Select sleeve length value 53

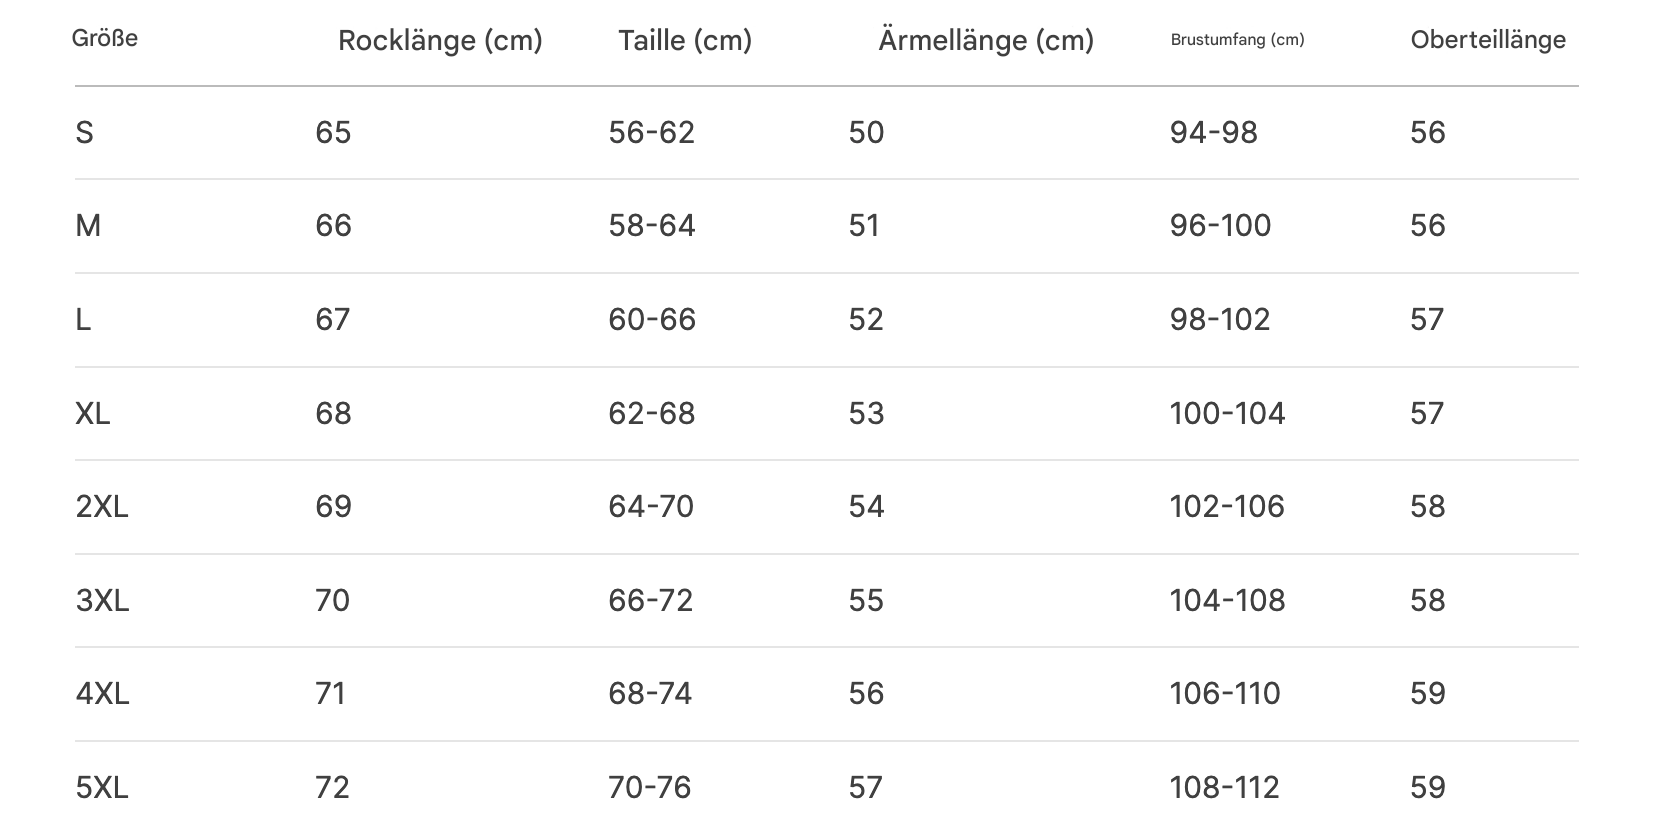(x=867, y=414)
